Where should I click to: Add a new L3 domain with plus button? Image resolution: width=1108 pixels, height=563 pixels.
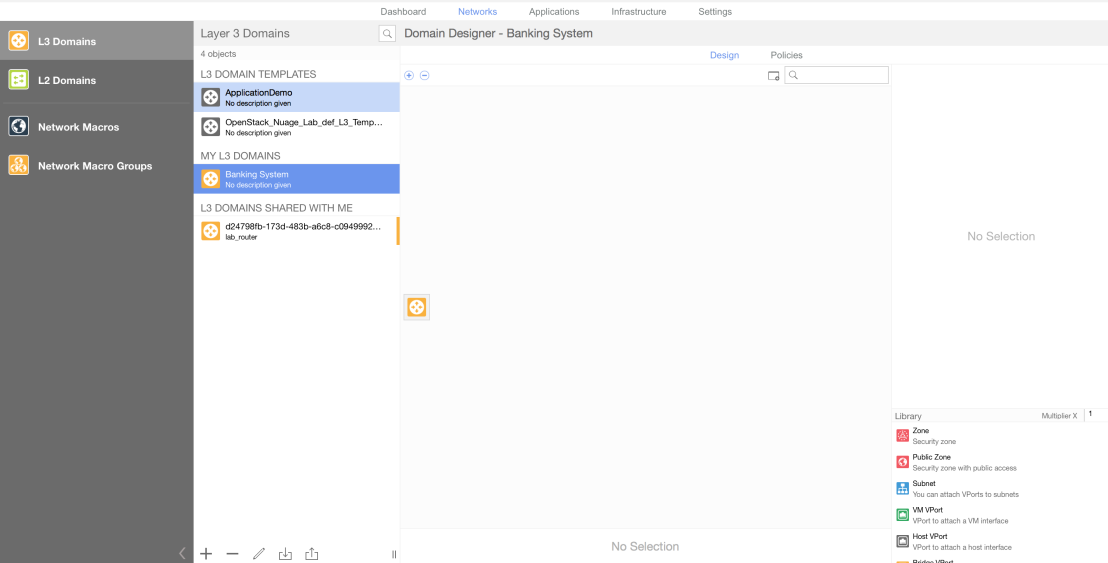coord(206,553)
